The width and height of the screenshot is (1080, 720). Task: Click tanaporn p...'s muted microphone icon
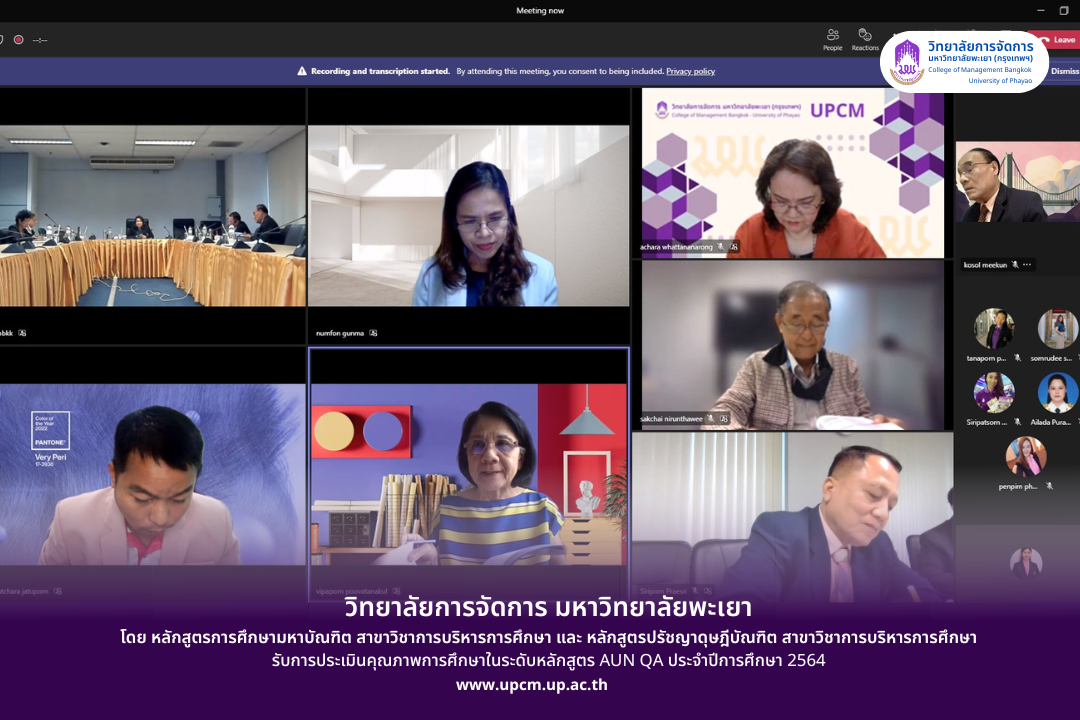(1017, 358)
